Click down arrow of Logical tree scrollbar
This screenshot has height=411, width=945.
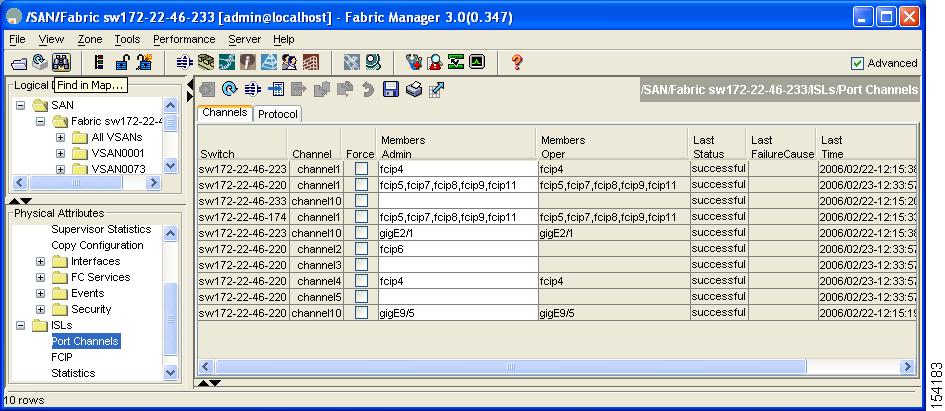(x=171, y=165)
